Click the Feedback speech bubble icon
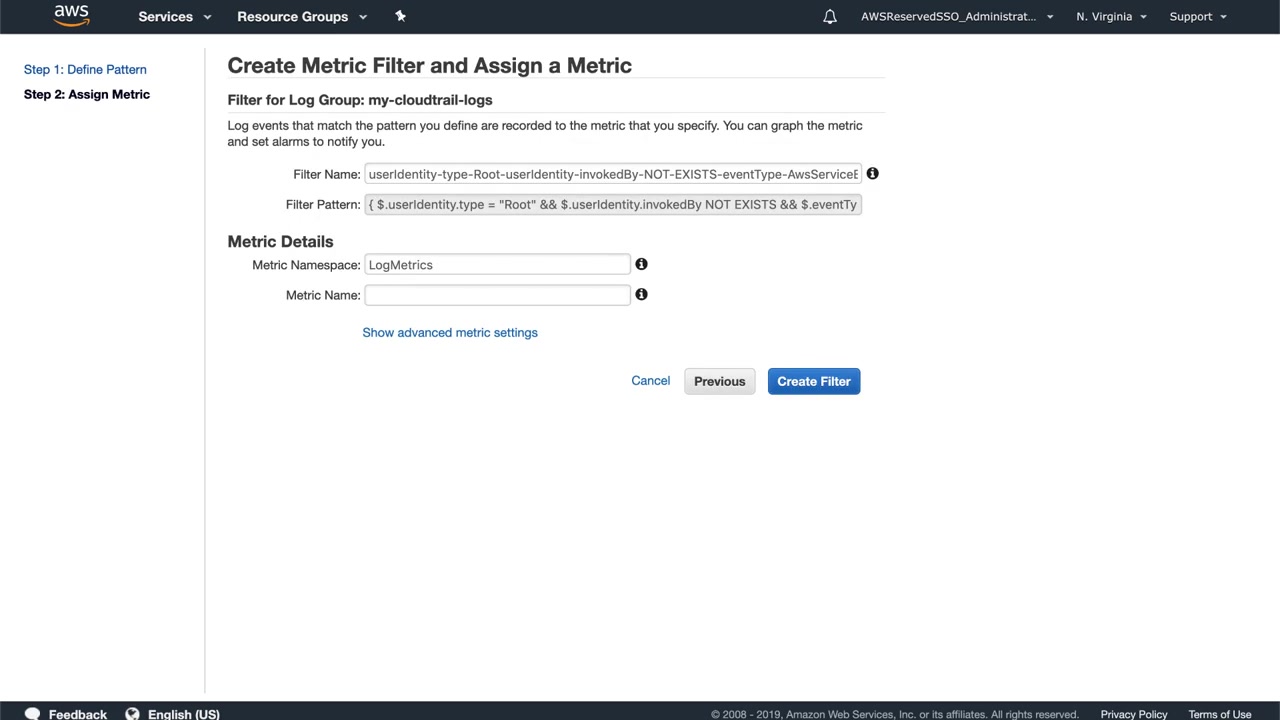 (32, 713)
